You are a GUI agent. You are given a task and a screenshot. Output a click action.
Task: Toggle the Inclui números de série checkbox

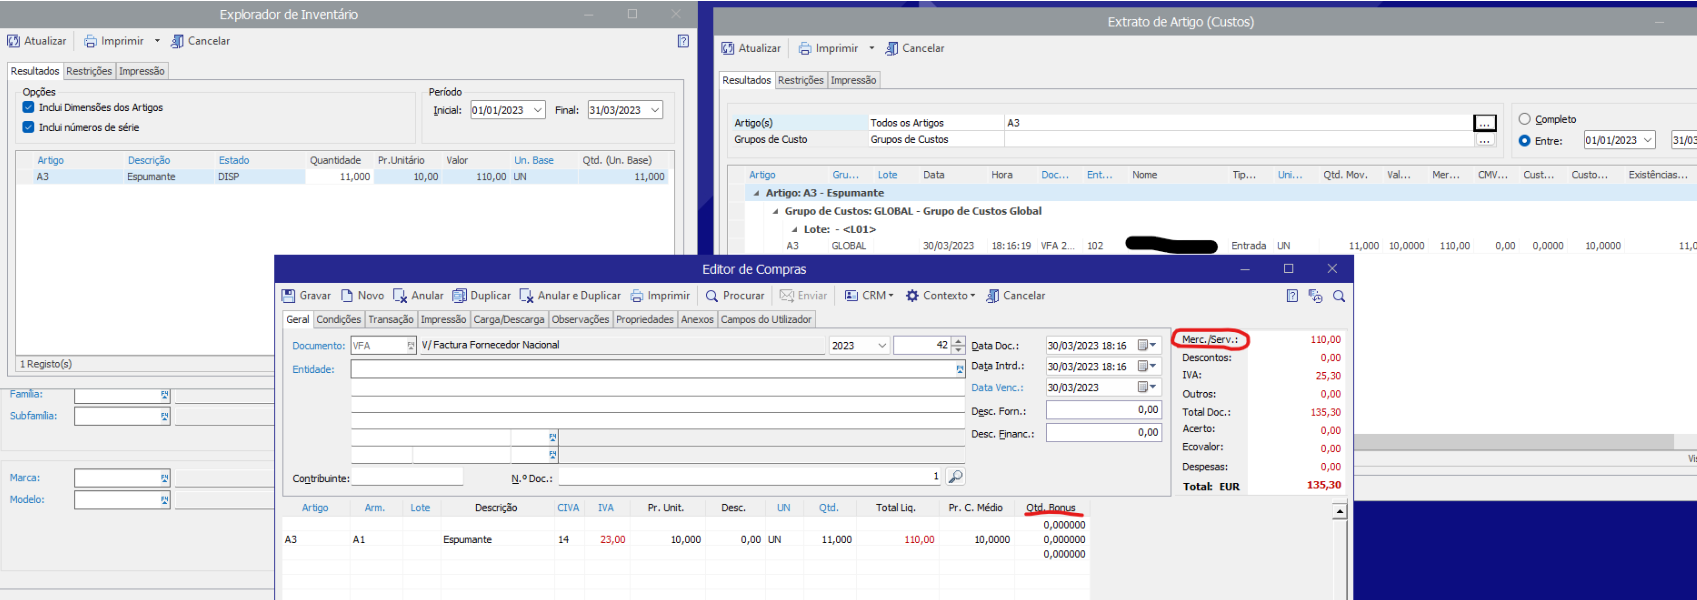pos(28,127)
